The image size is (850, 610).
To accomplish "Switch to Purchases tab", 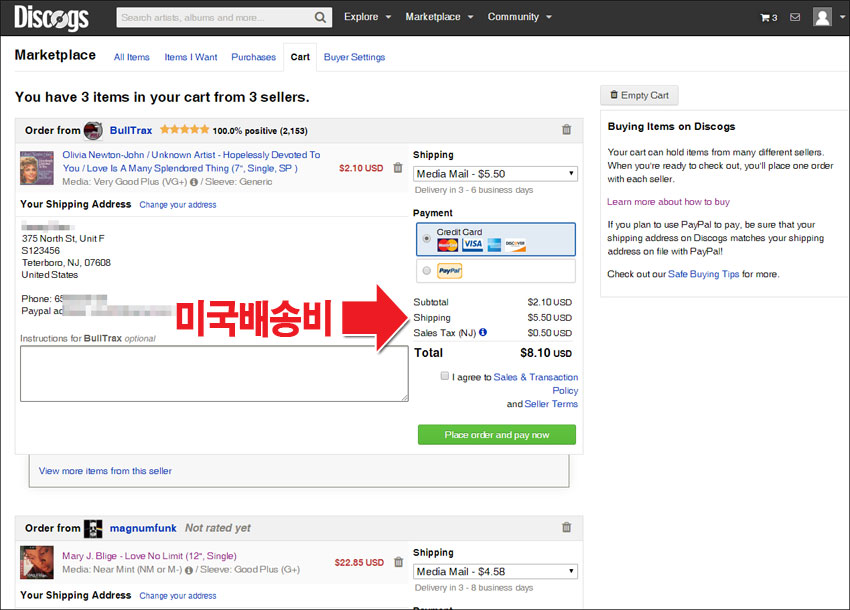I will click(254, 57).
